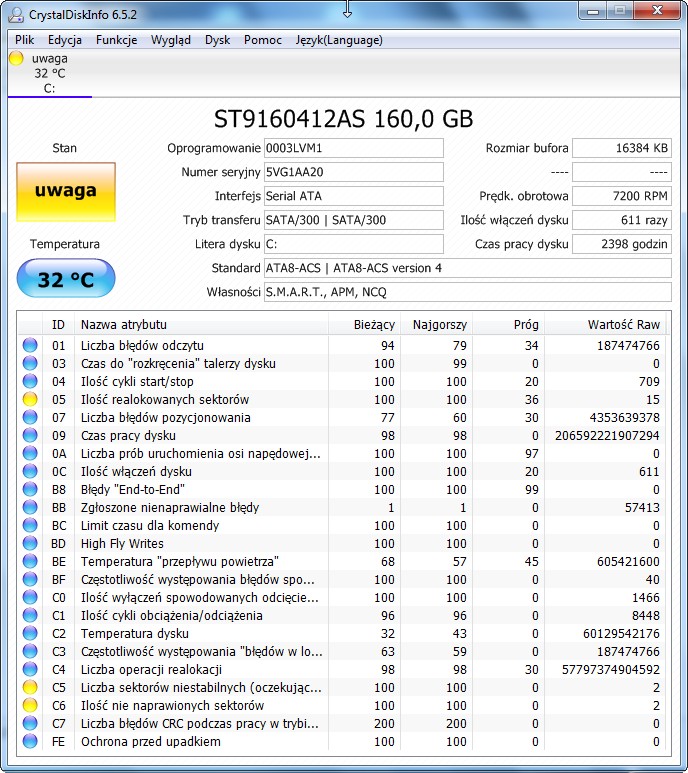
Task: Click the Próg column header
Action: point(509,324)
